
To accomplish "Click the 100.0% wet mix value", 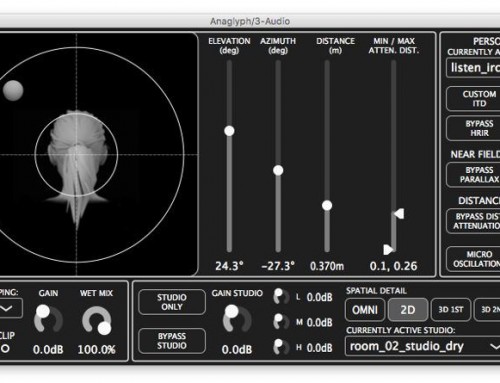I will [x=97, y=349].
